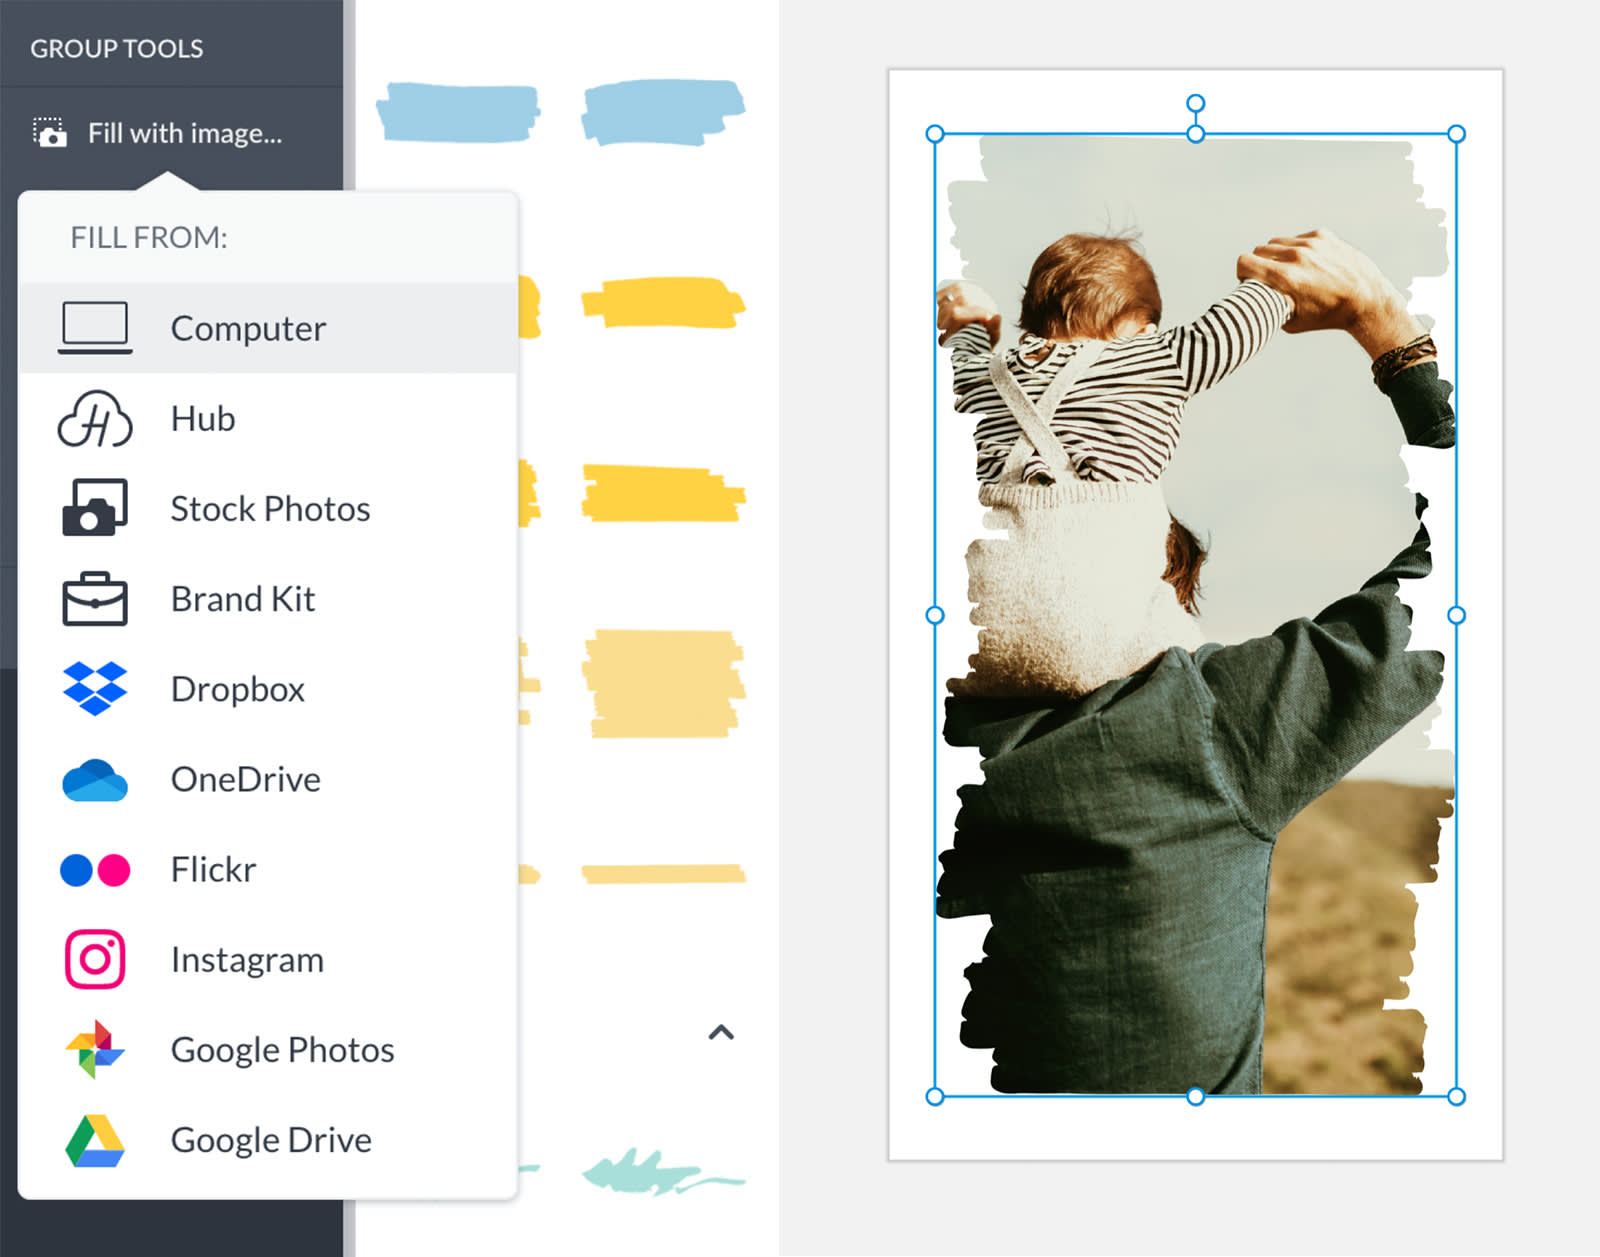Image resolution: width=1600 pixels, height=1257 pixels.
Task: Click the Brand Kit briefcase icon
Action: tap(95, 599)
